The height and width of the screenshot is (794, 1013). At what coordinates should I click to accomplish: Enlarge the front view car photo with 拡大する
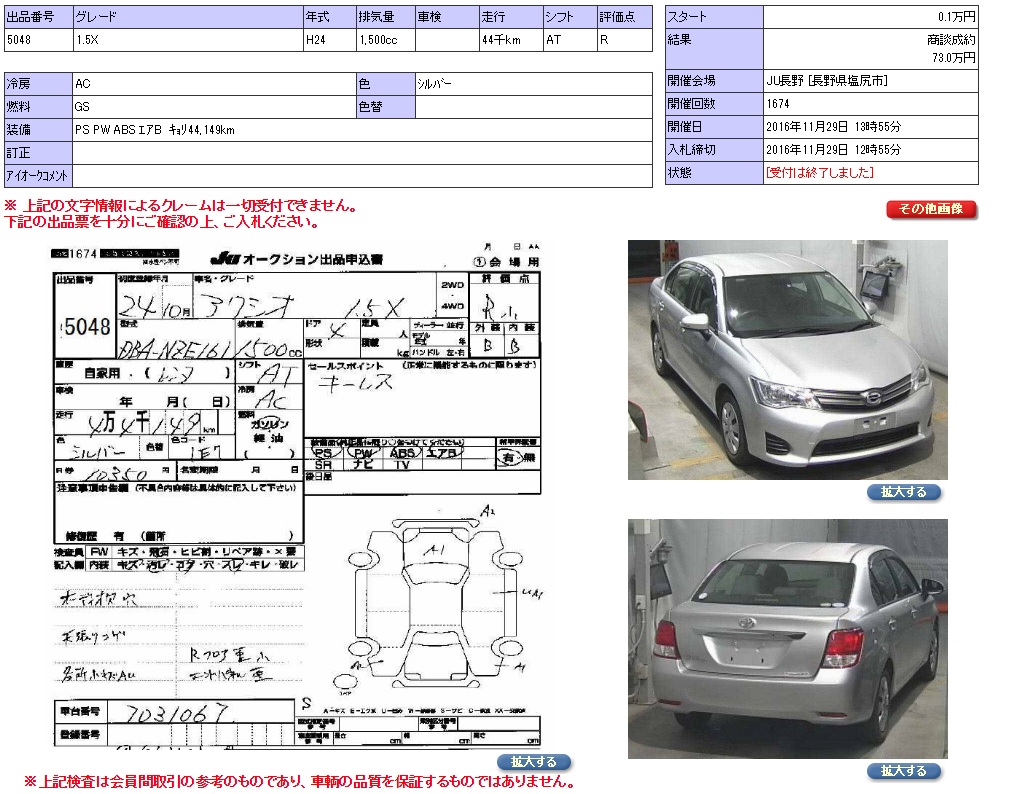point(903,492)
